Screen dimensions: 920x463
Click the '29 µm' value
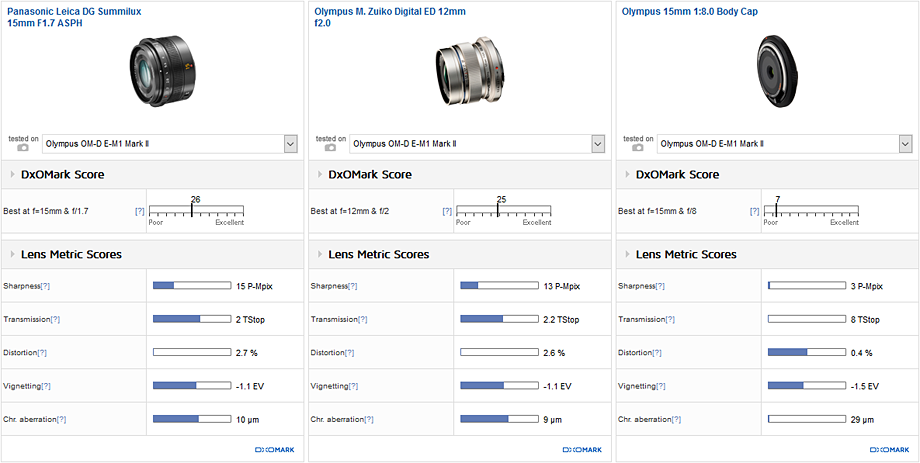862,420
